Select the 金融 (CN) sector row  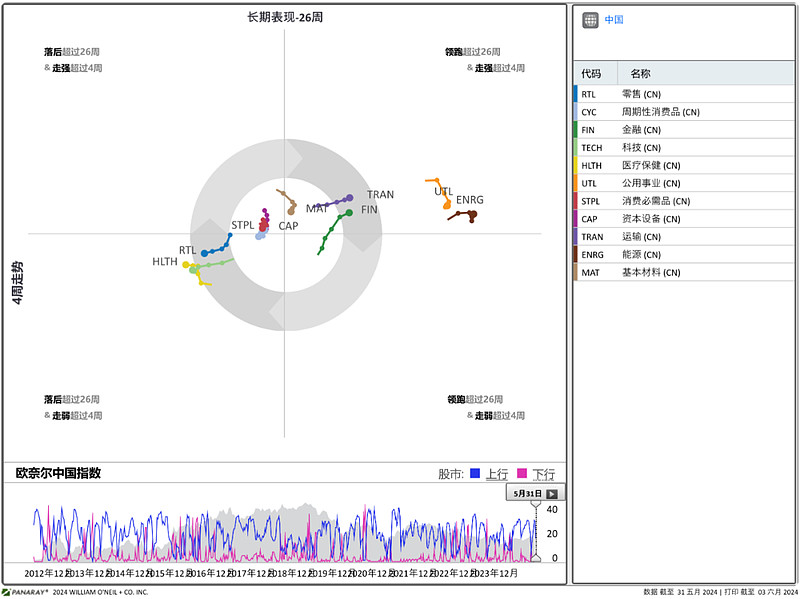[x=641, y=130]
